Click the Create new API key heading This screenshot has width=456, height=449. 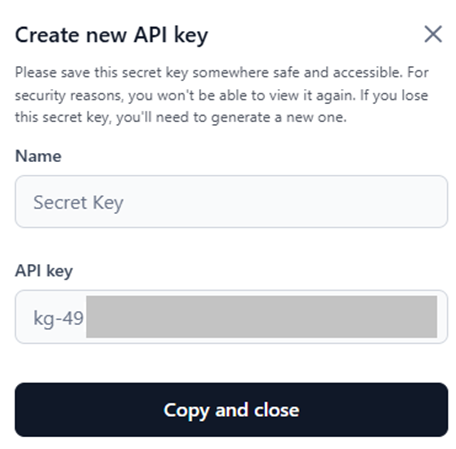pyautogui.click(x=112, y=35)
